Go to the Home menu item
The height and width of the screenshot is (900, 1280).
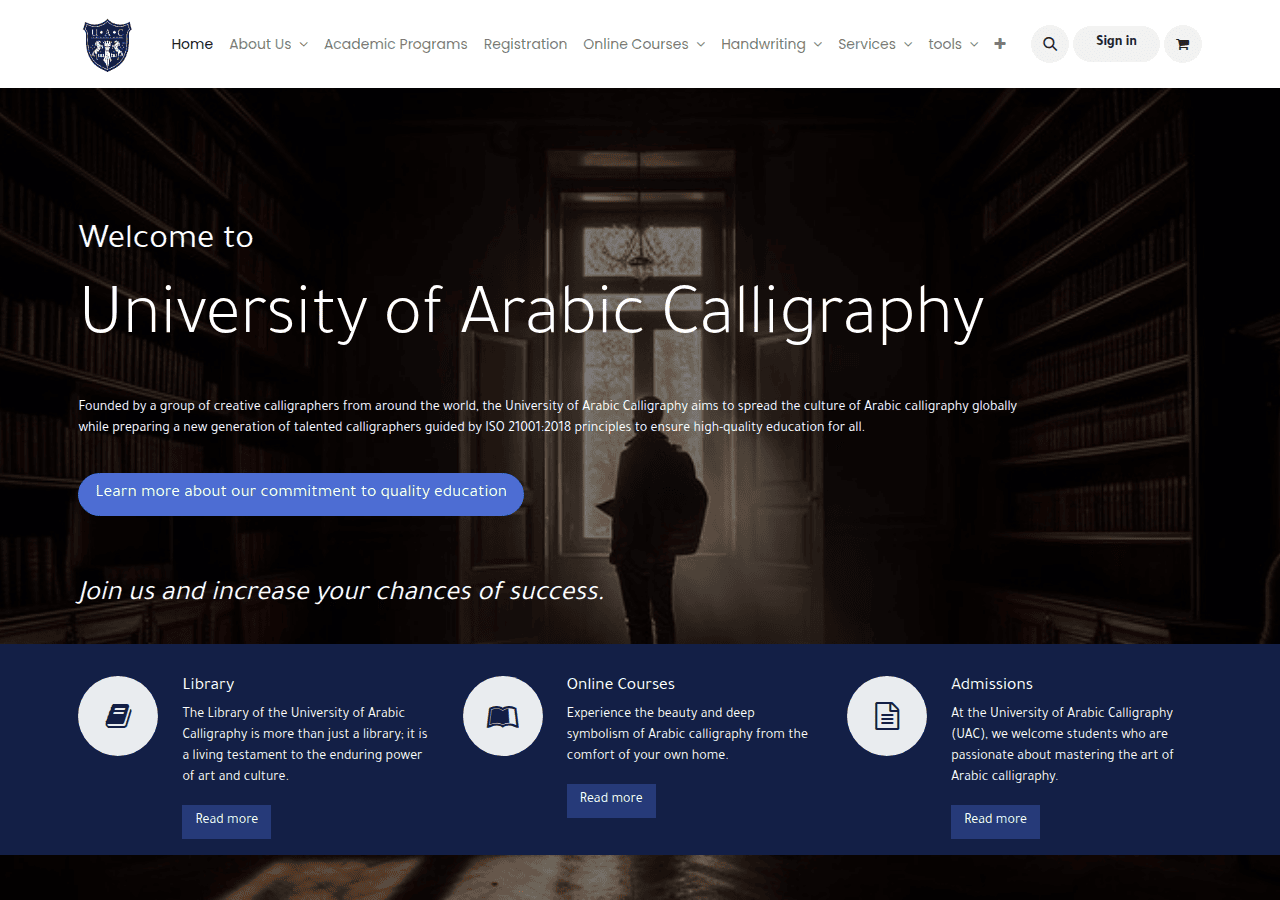(192, 44)
